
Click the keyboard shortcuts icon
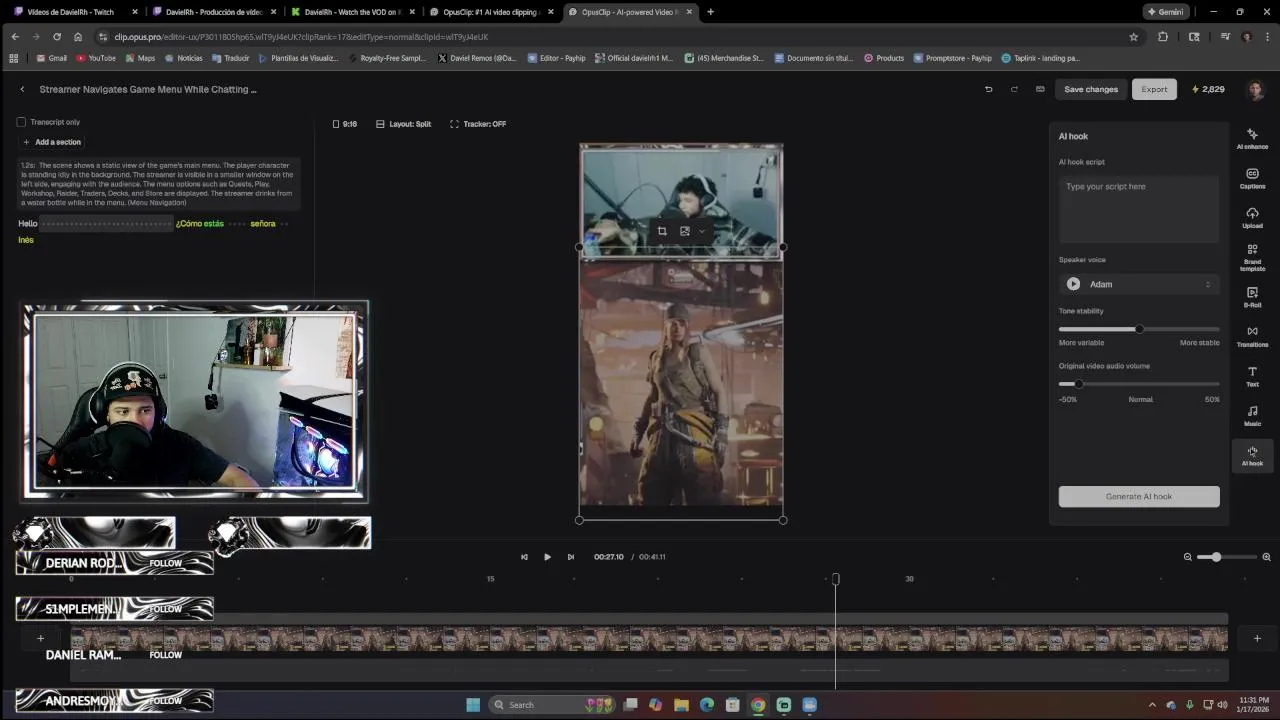[1040, 89]
